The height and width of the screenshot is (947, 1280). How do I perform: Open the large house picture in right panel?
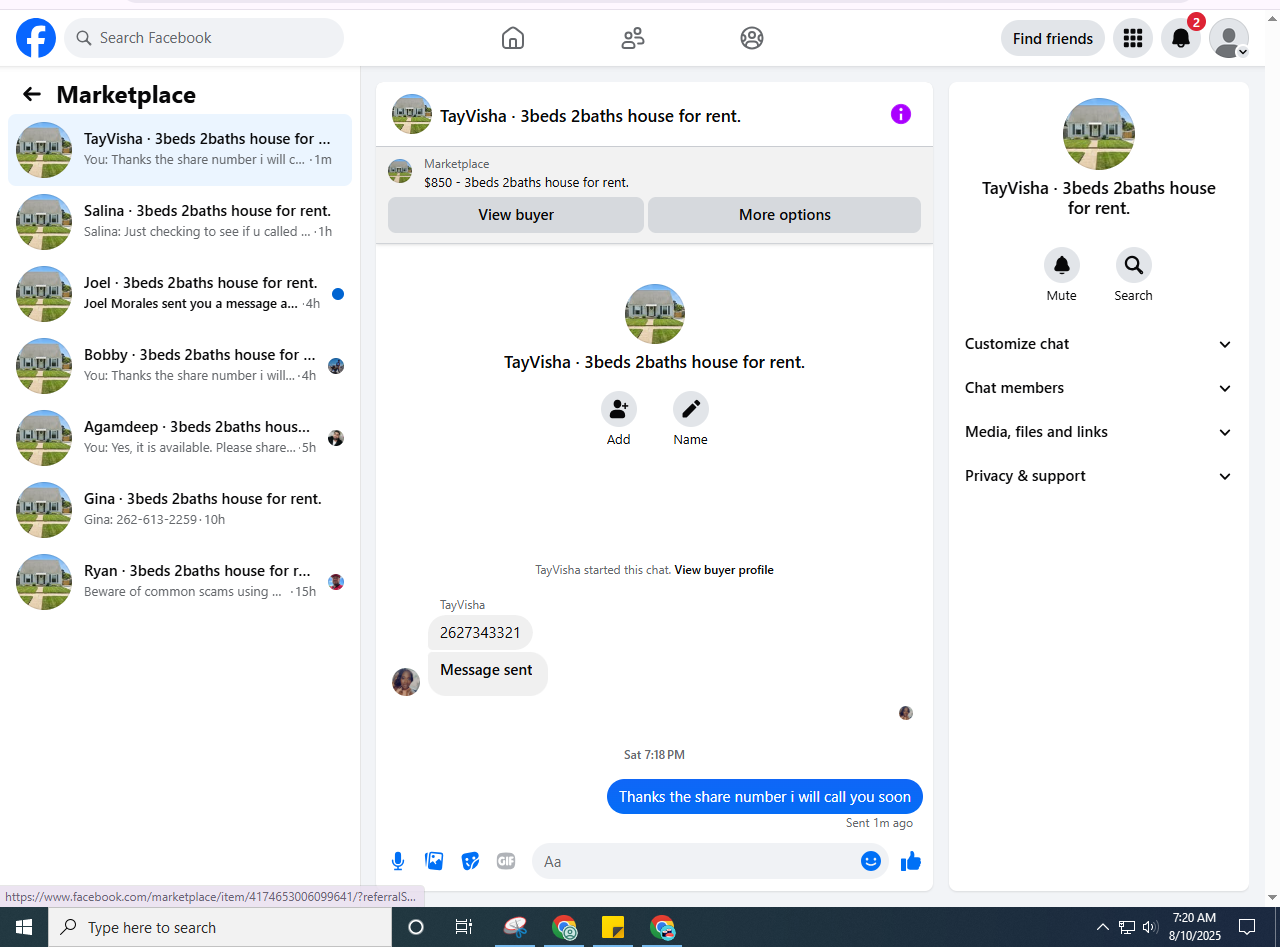(x=1099, y=134)
